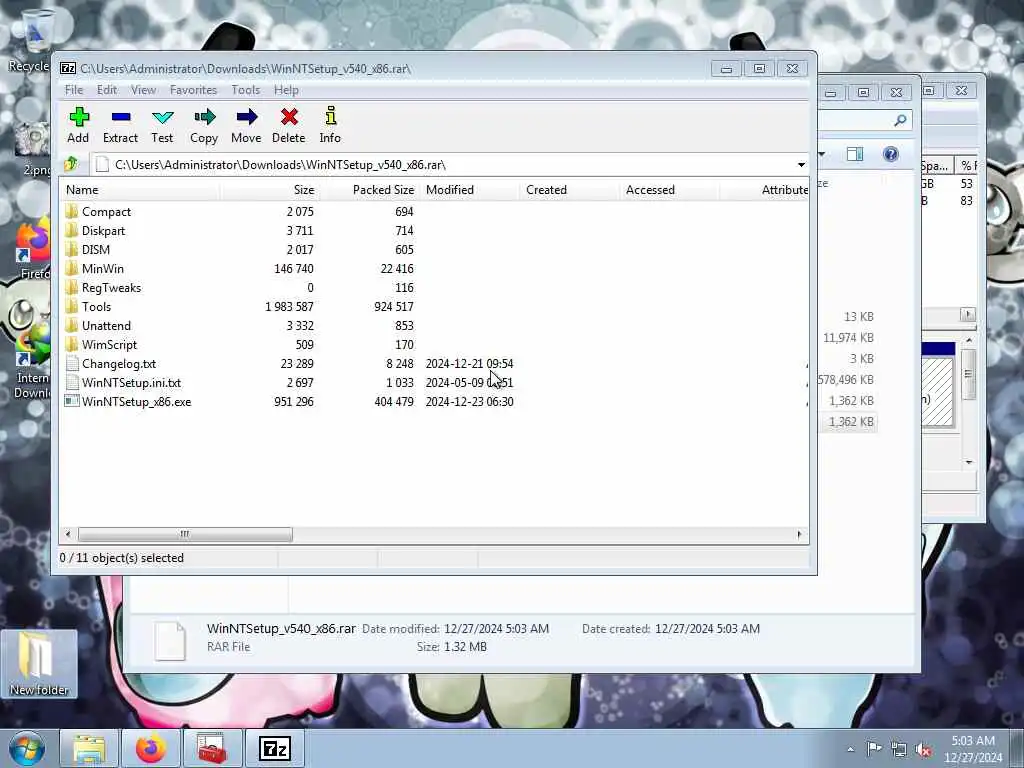Click WinNTSetup_v540_x86.rar file name in details pane

tap(281, 628)
